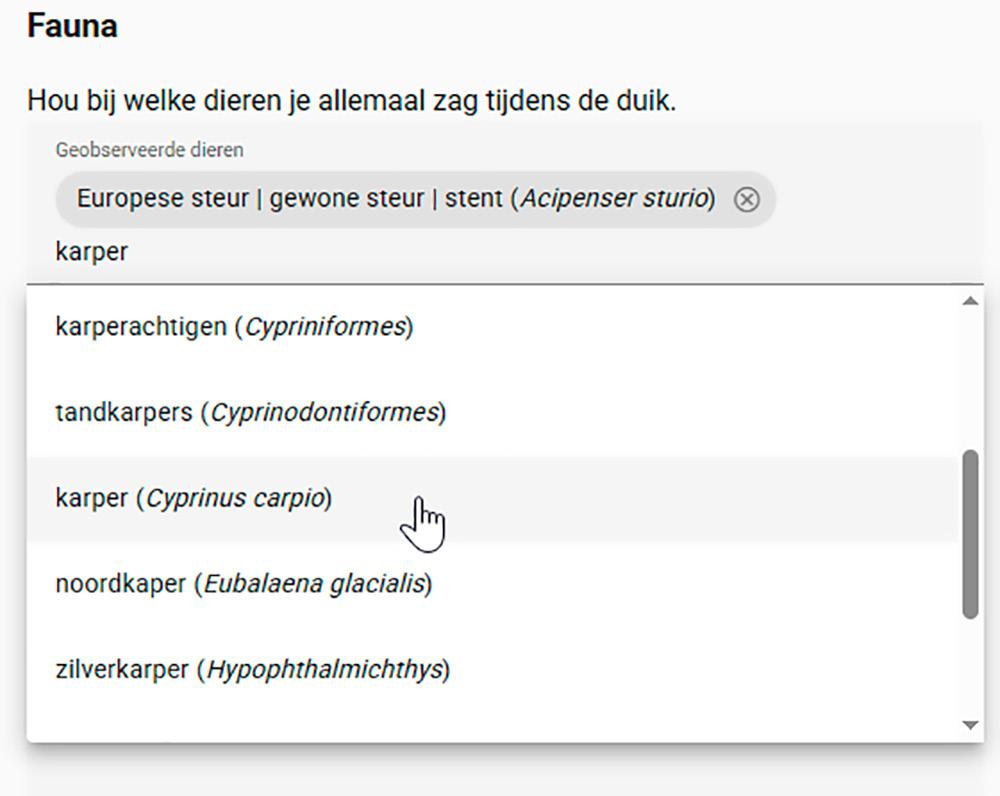
Task: Click the dropdown list scrollbar thumb
Action: click(x=969, y=534)
